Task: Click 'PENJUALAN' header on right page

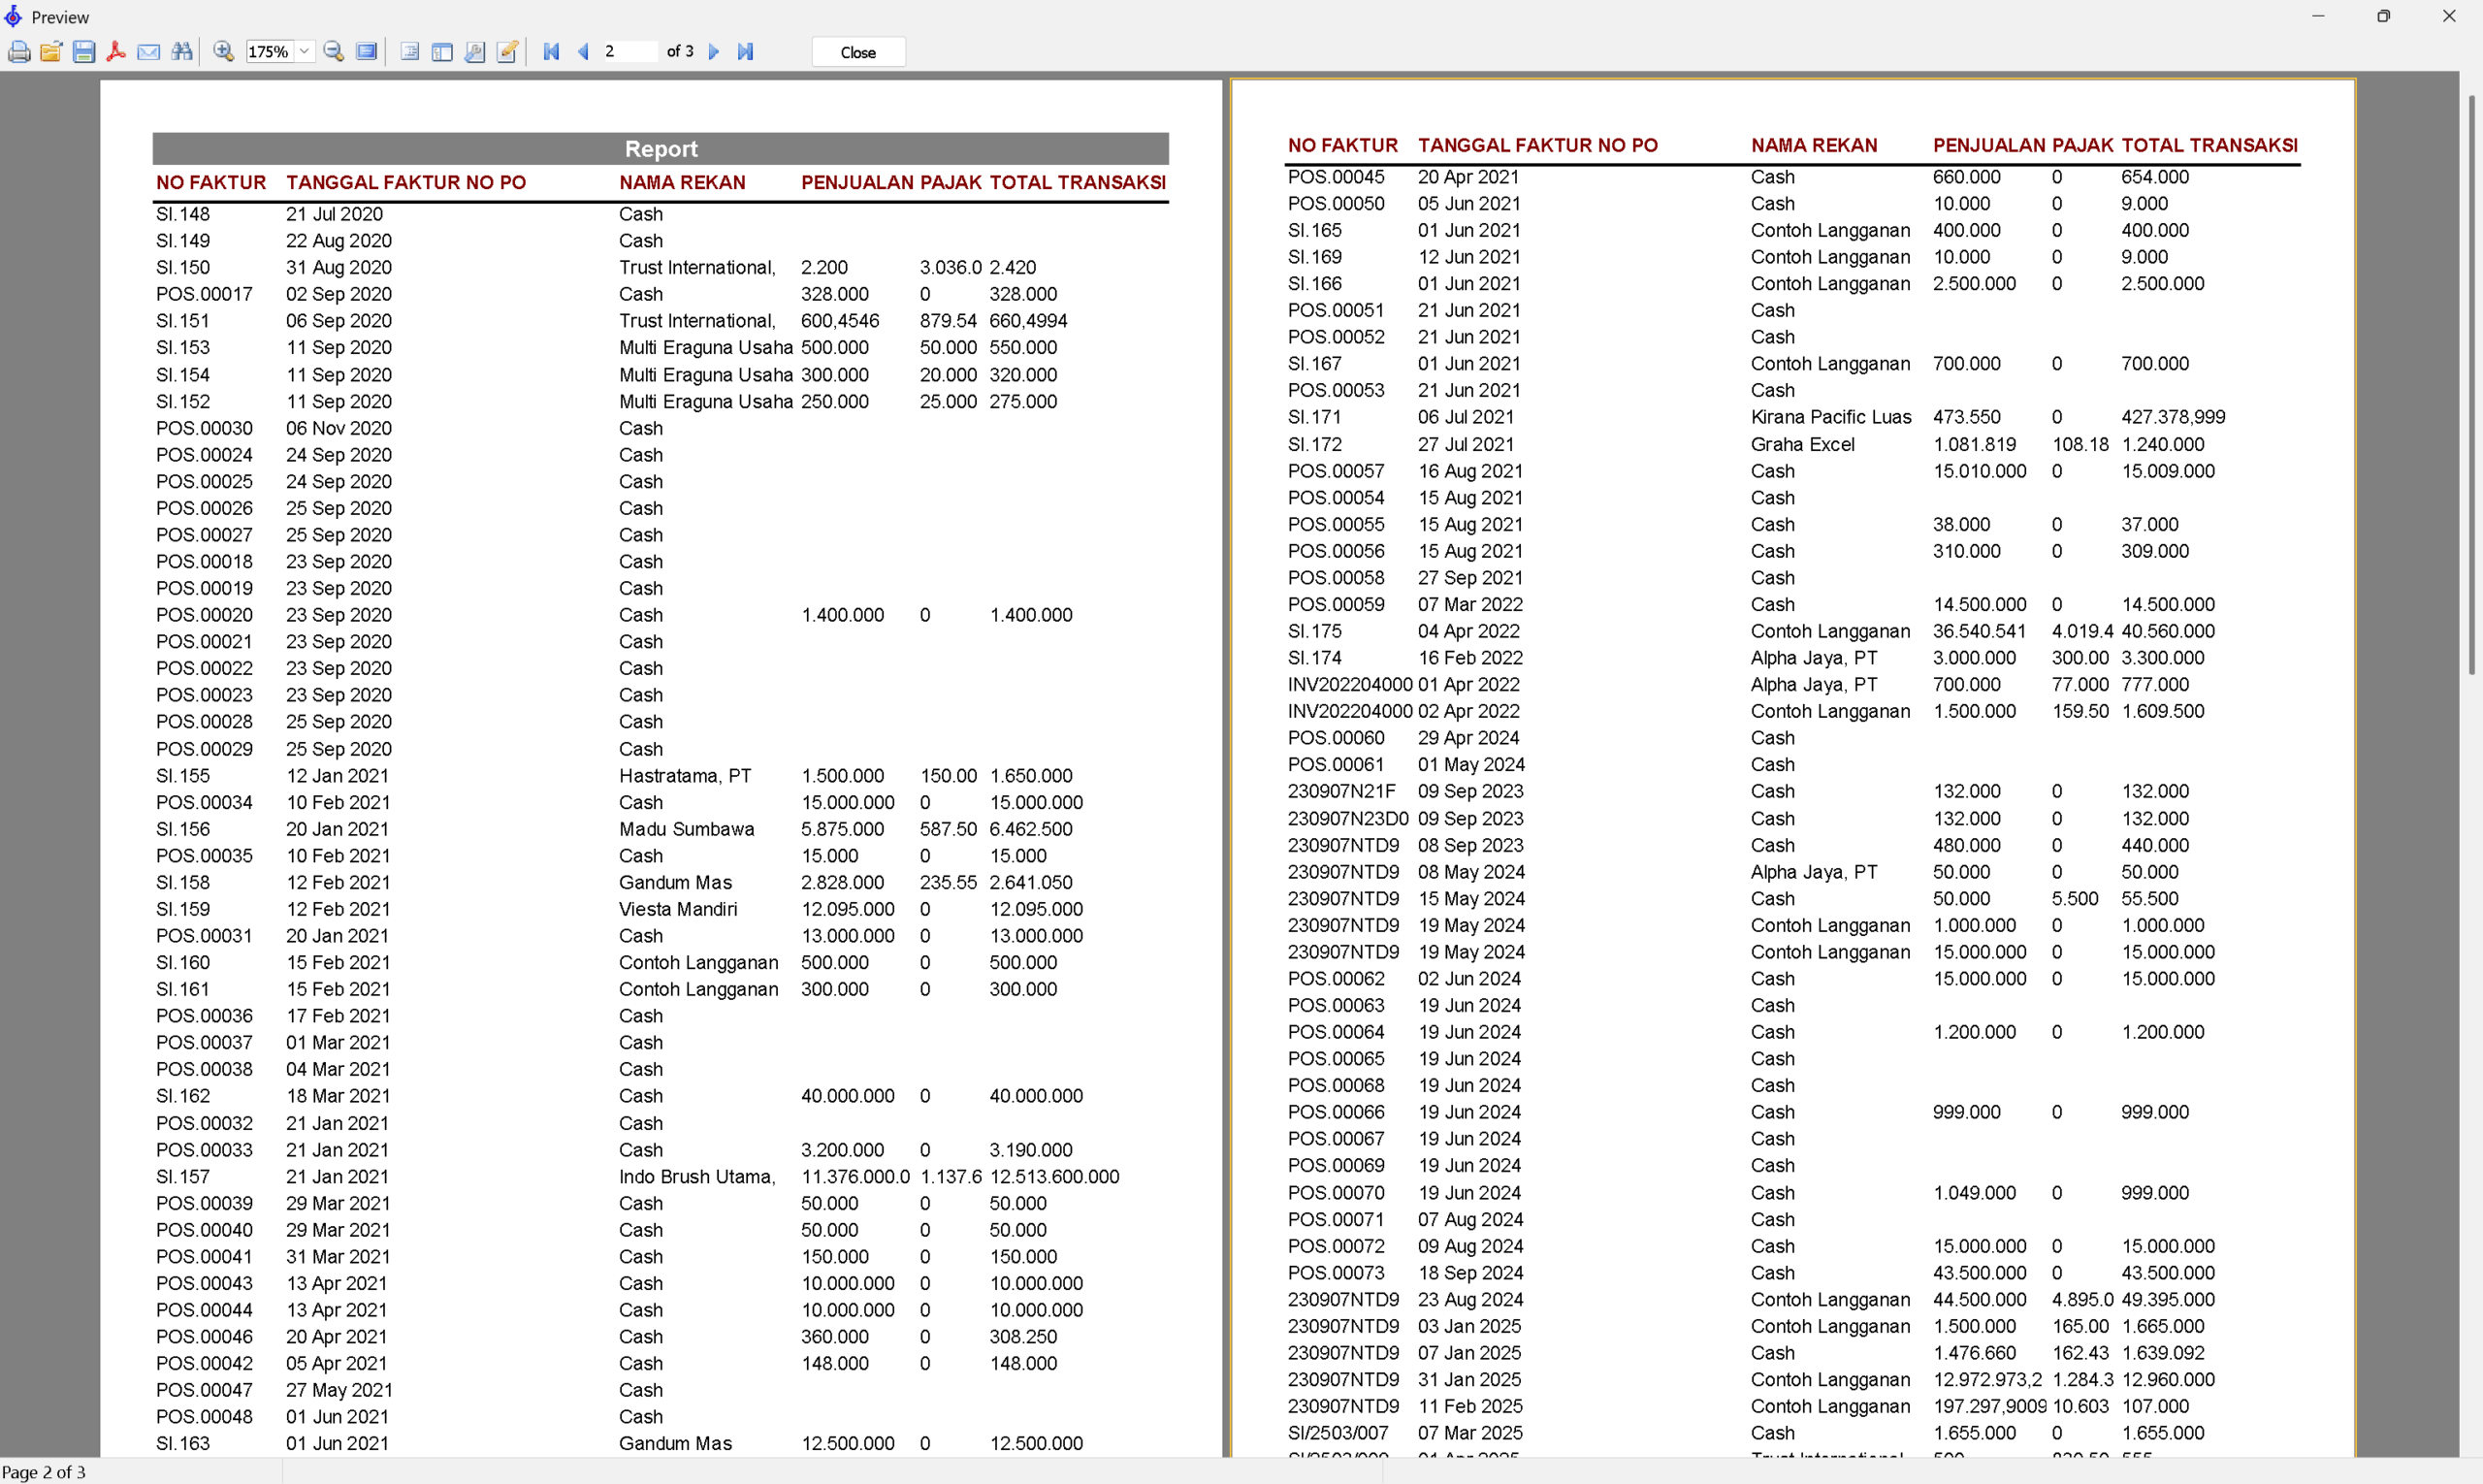Action: (1989, 146)
